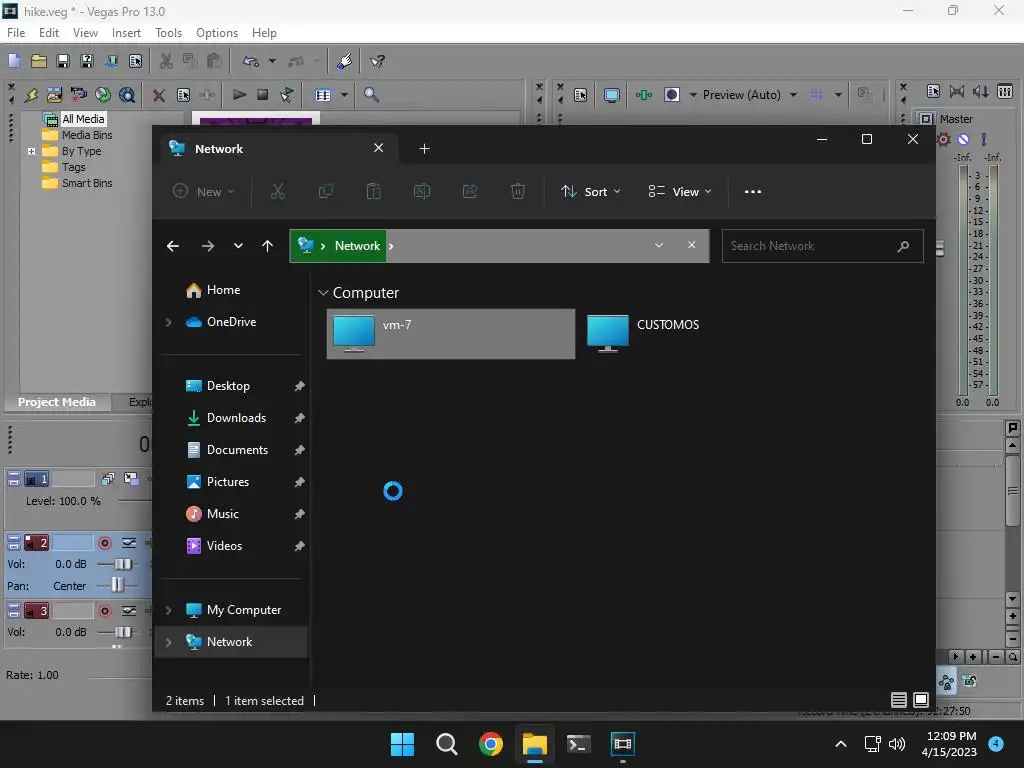This screenshot has height=768, width=1024.
Task: Open recent locations chevron in Explorer
Action: [238, 246]
